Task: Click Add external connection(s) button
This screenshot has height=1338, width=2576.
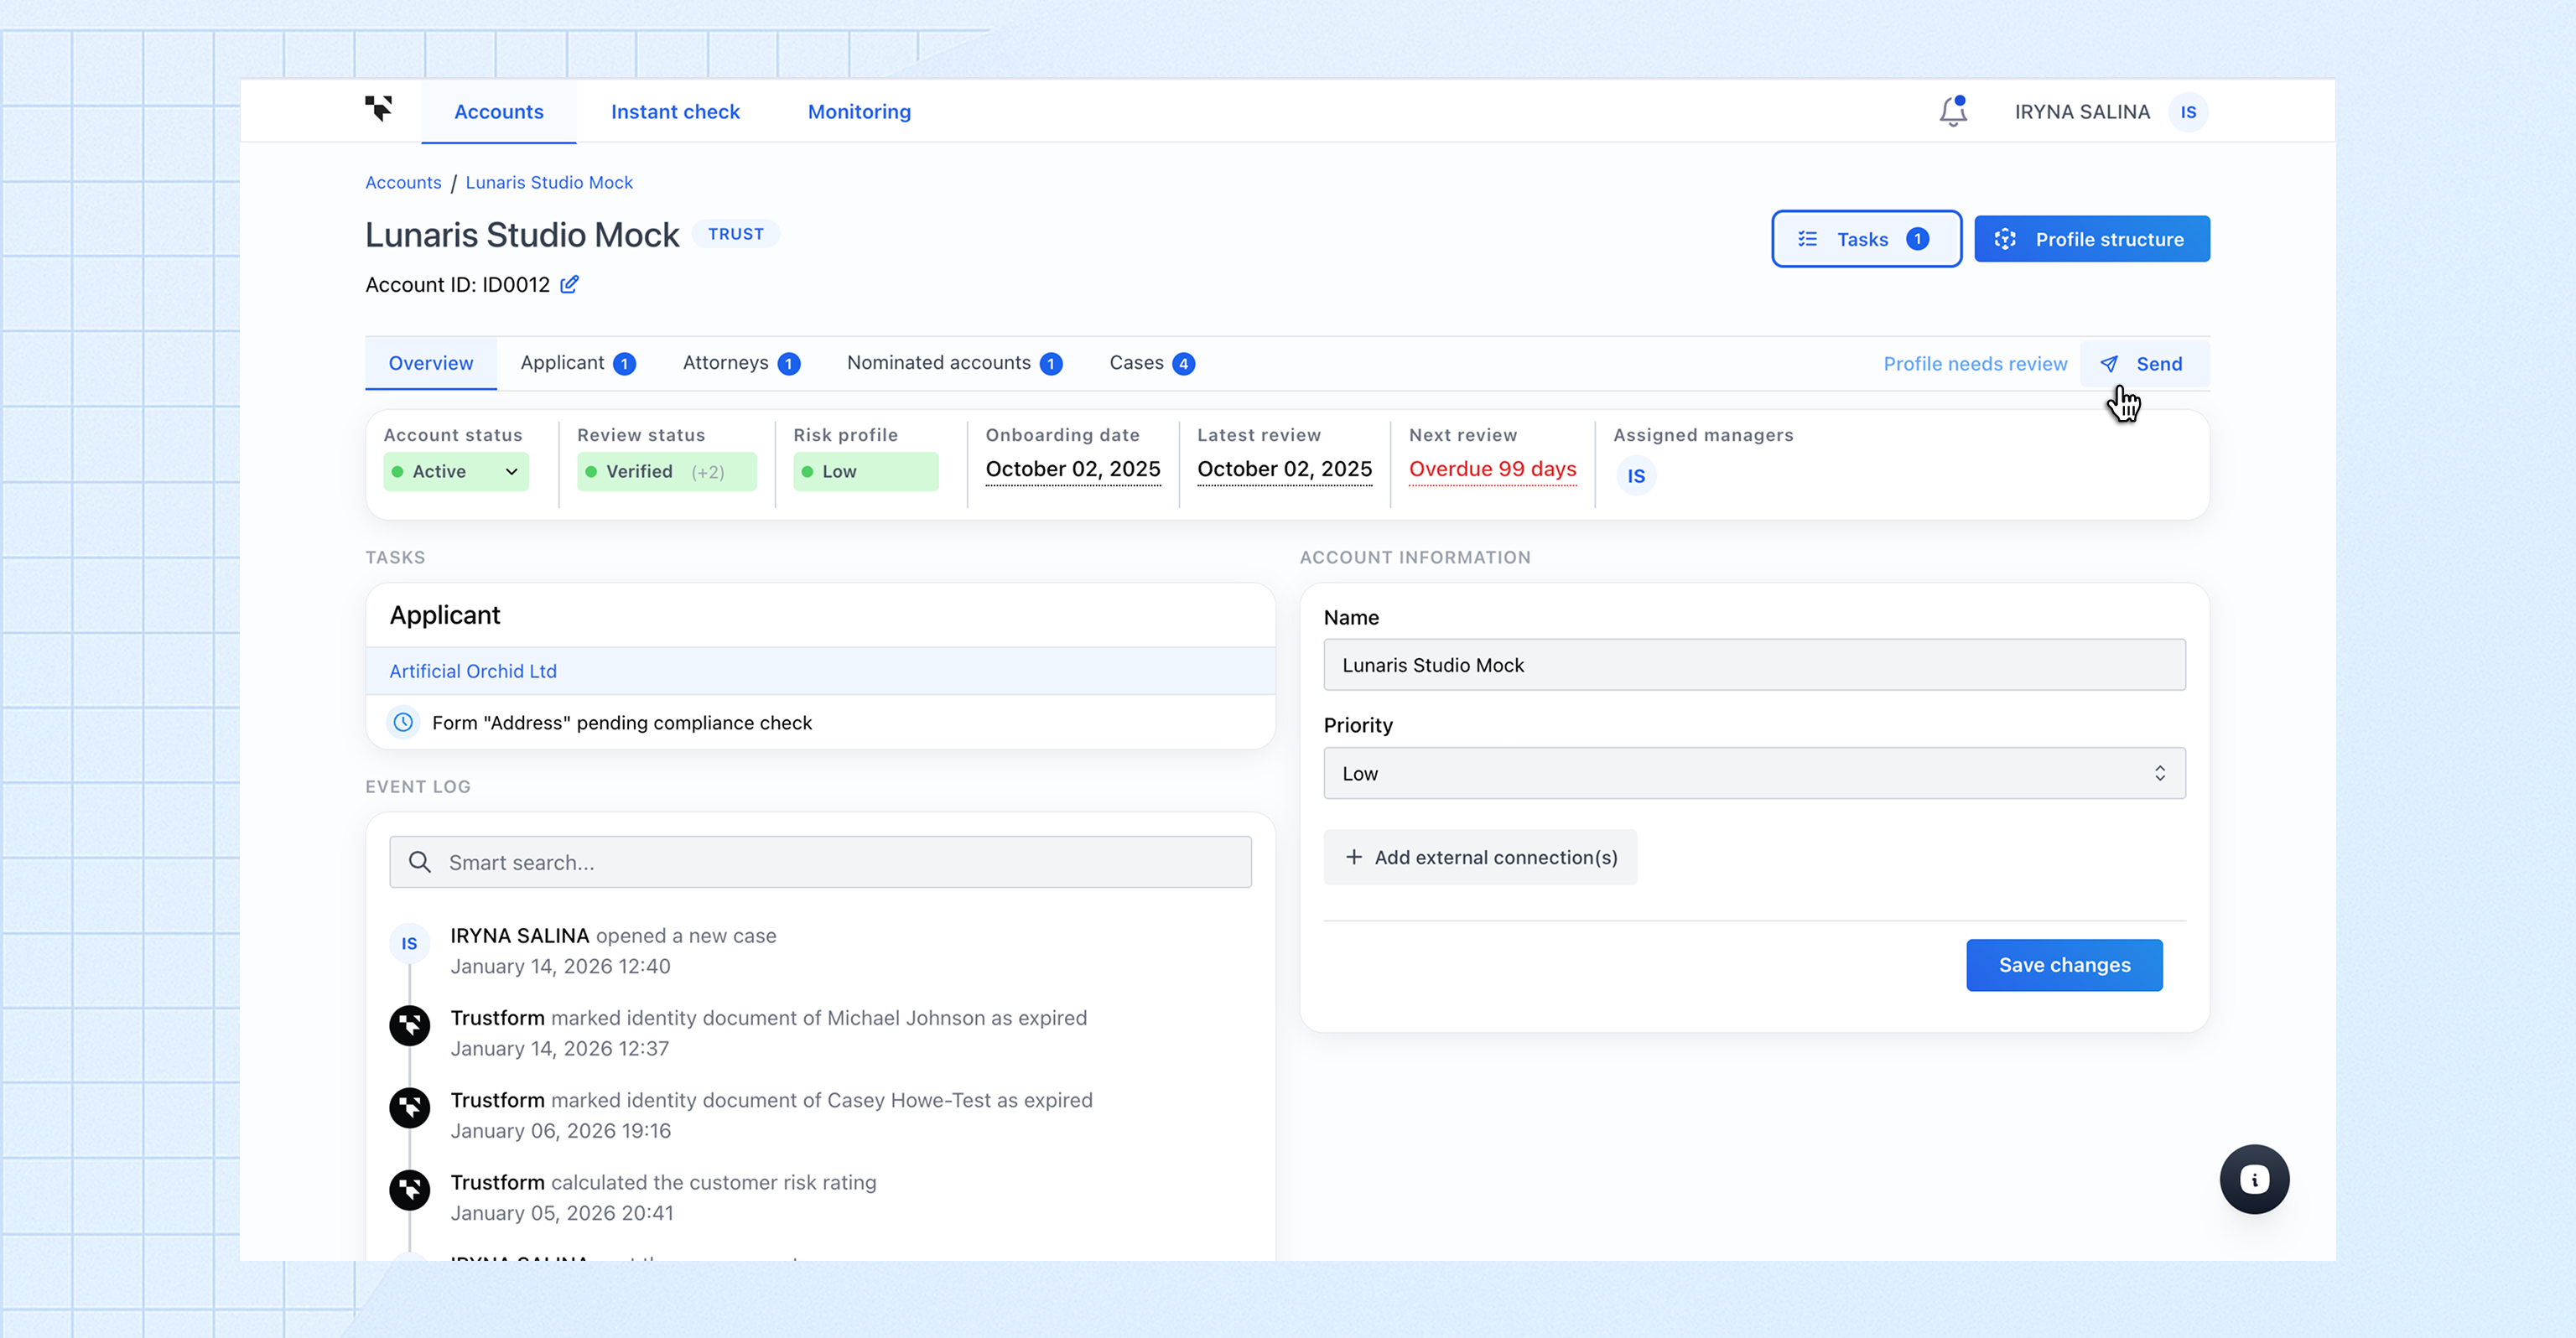Action: coord(1479,857)
